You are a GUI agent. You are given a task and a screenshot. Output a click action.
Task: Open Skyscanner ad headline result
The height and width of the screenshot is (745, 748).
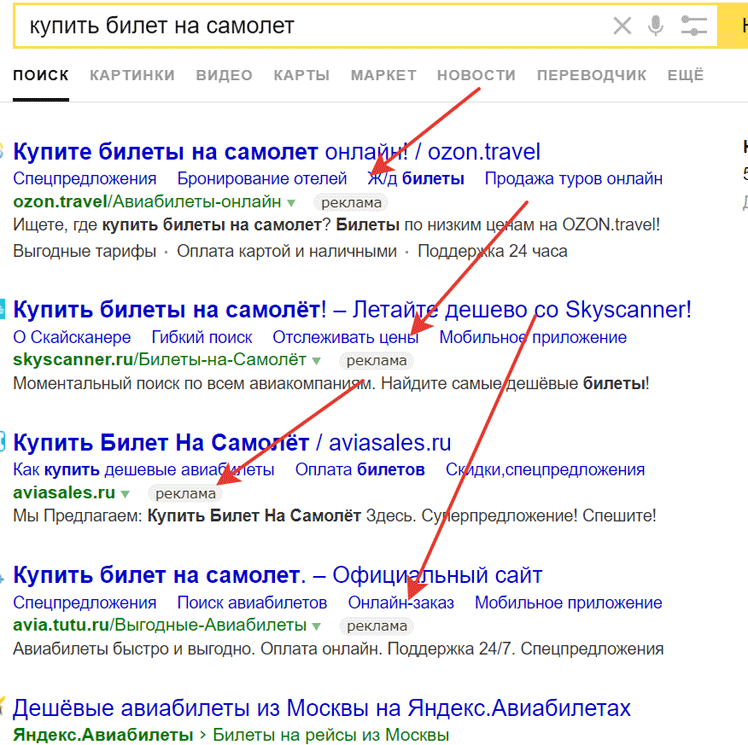[x=352, y=310]
